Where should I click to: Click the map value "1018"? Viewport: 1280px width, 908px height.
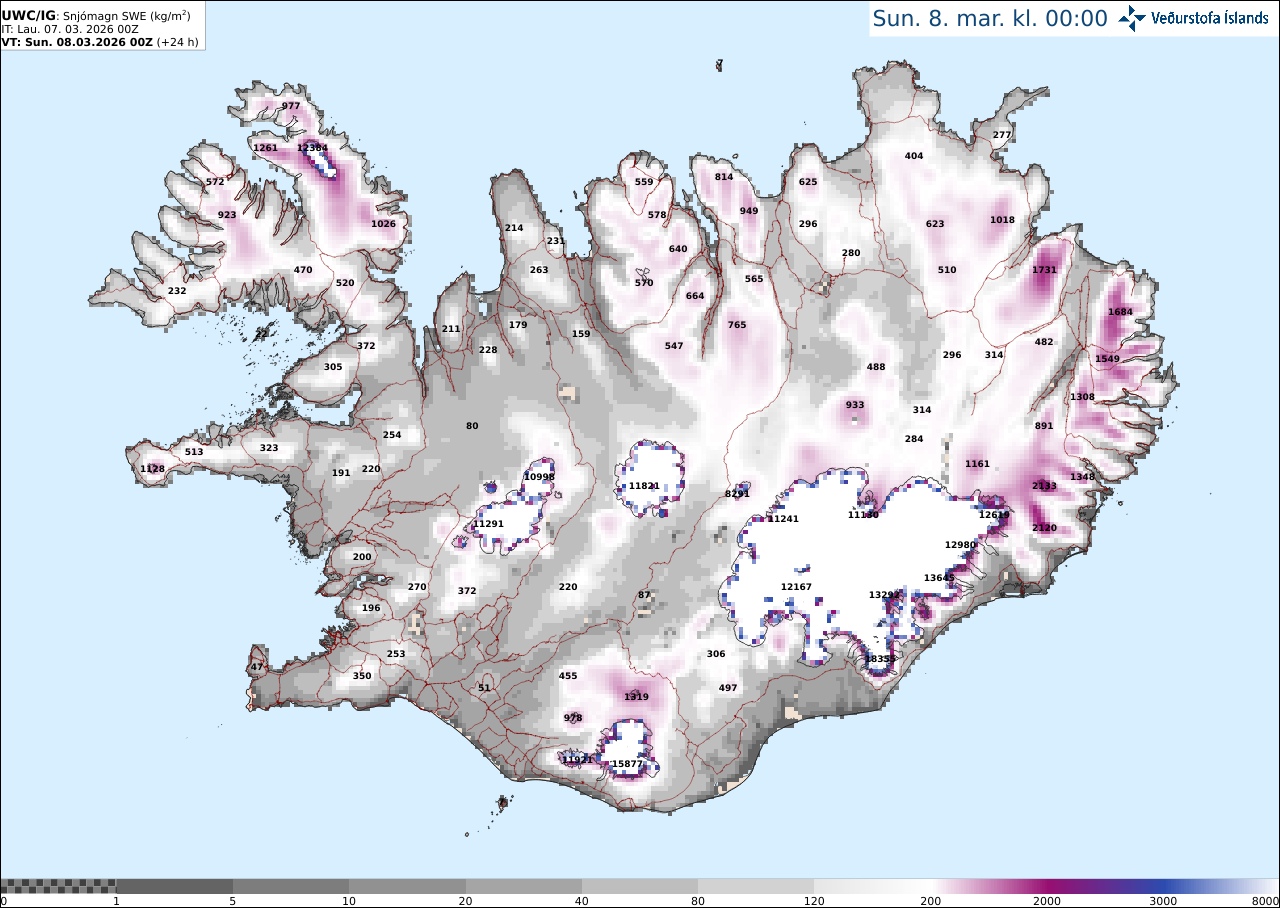(1002, 220)
